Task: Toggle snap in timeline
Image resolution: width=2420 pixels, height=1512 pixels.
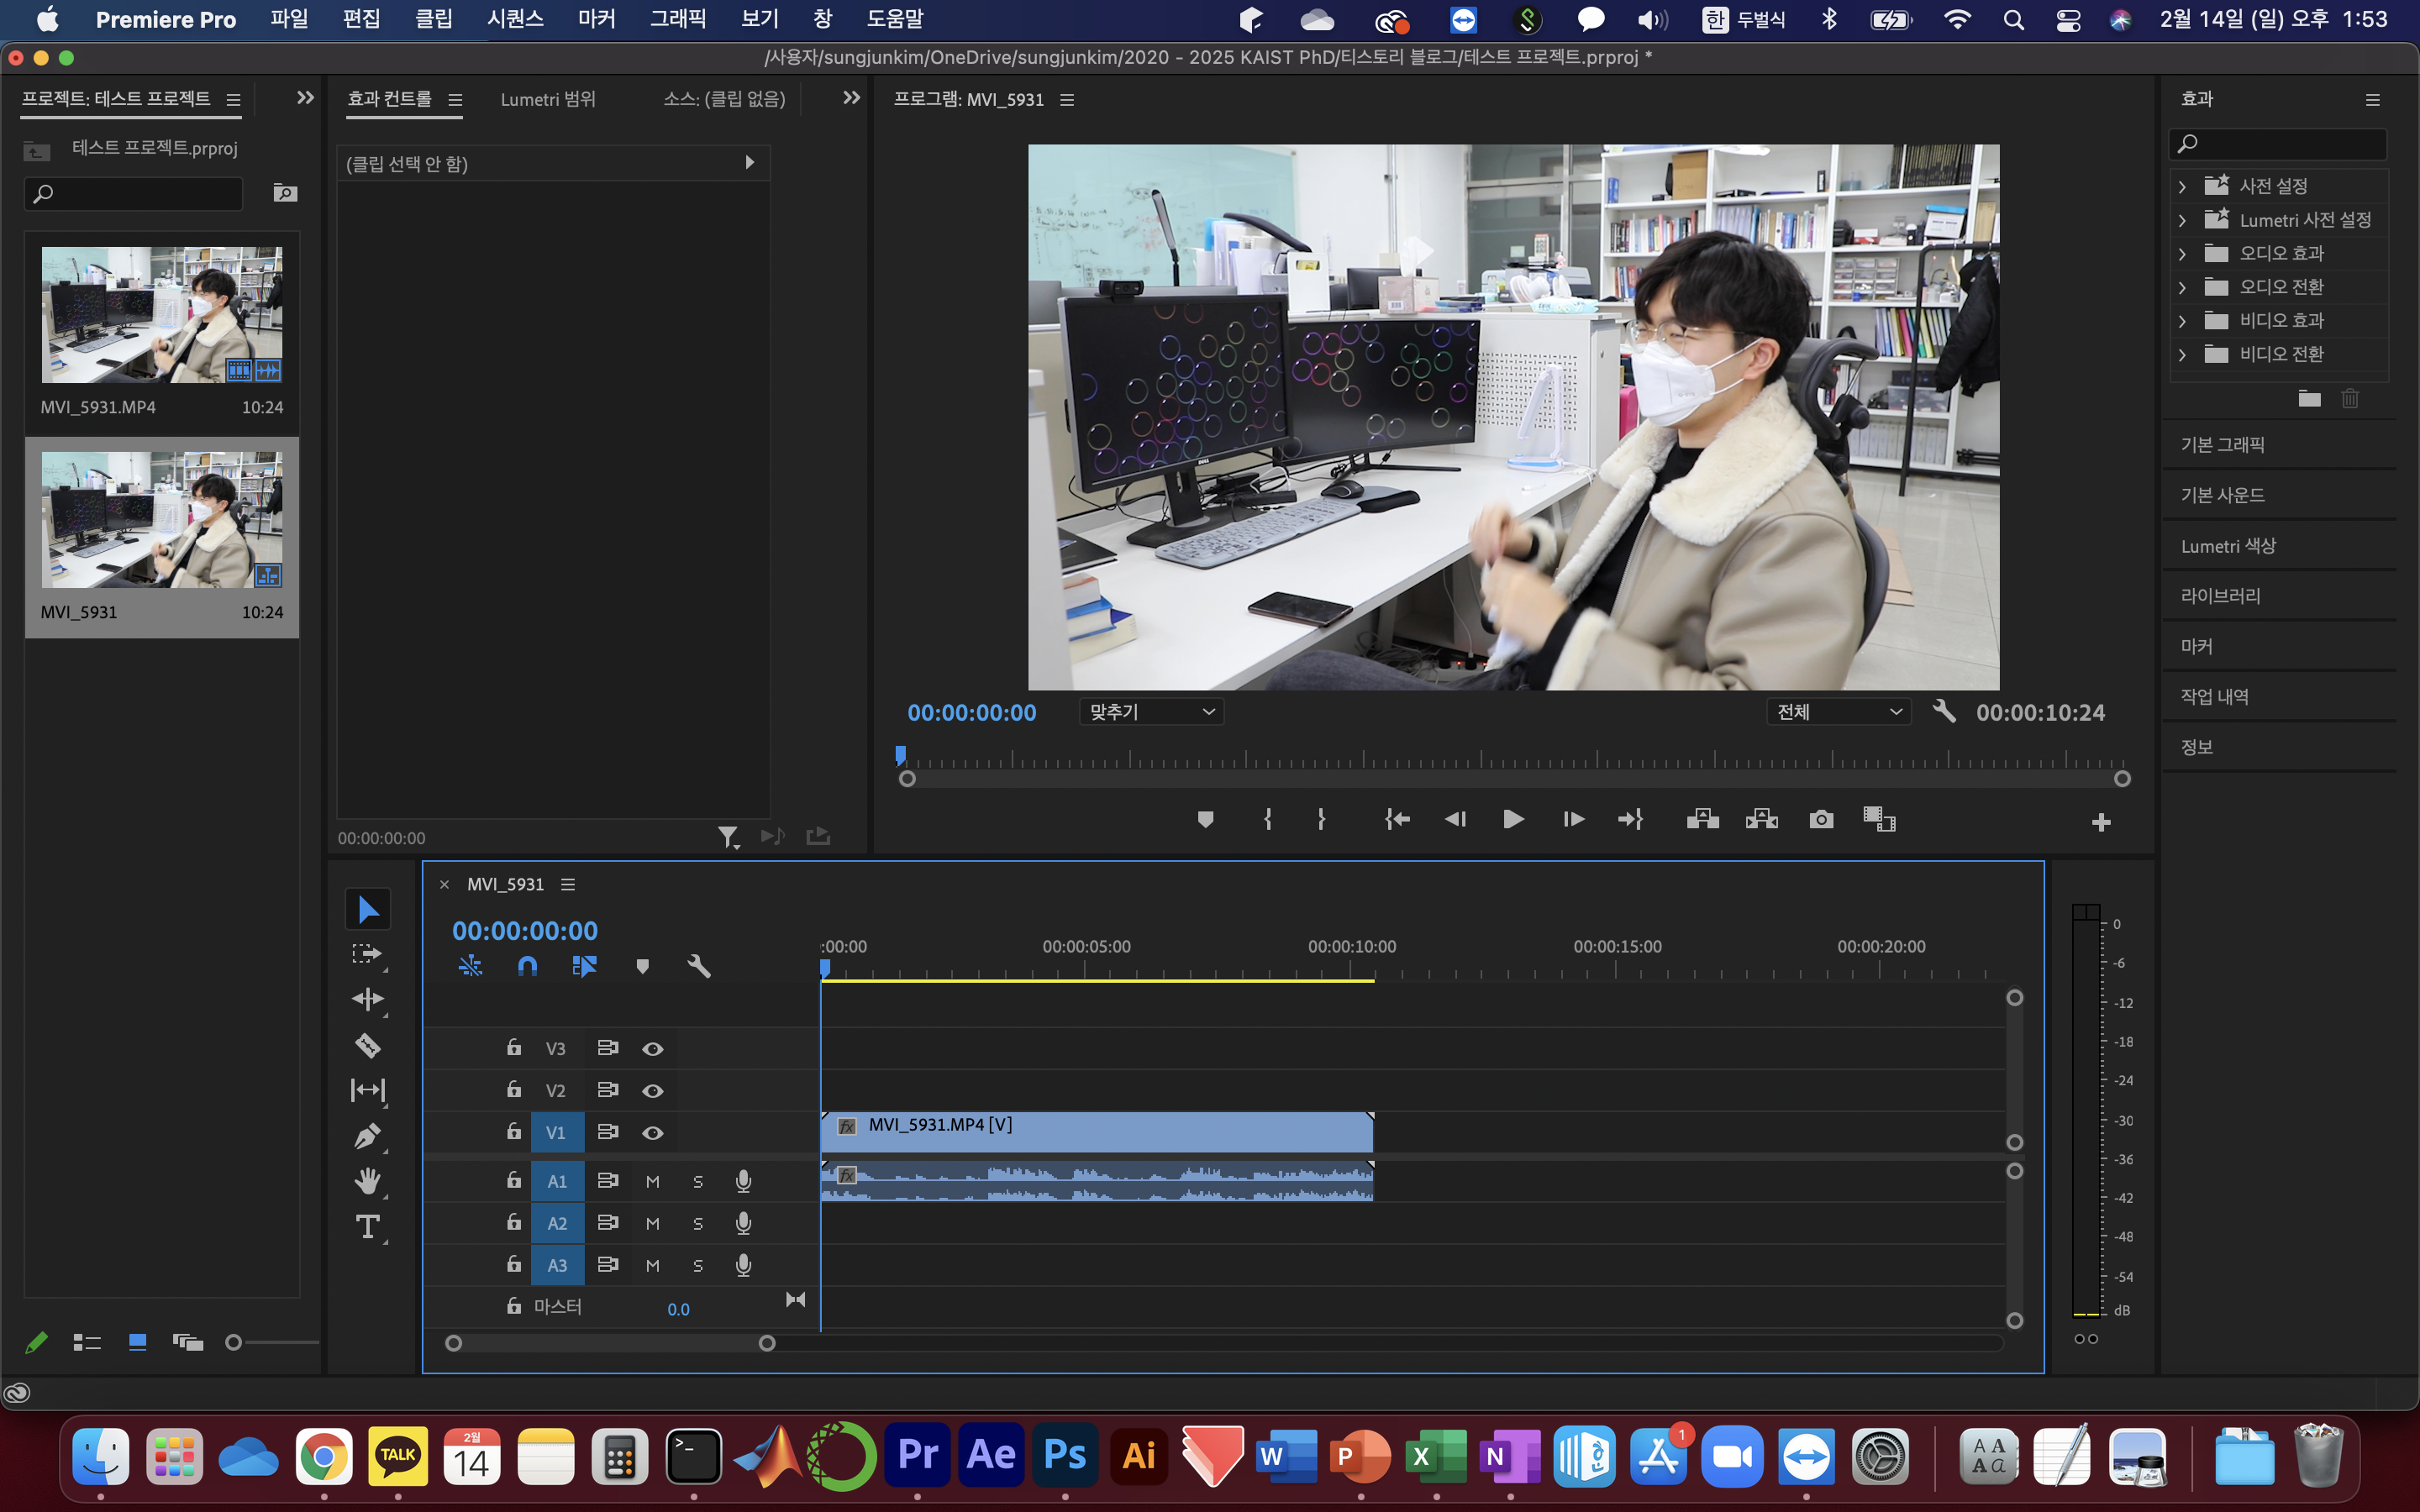Action: pos(527,966)
